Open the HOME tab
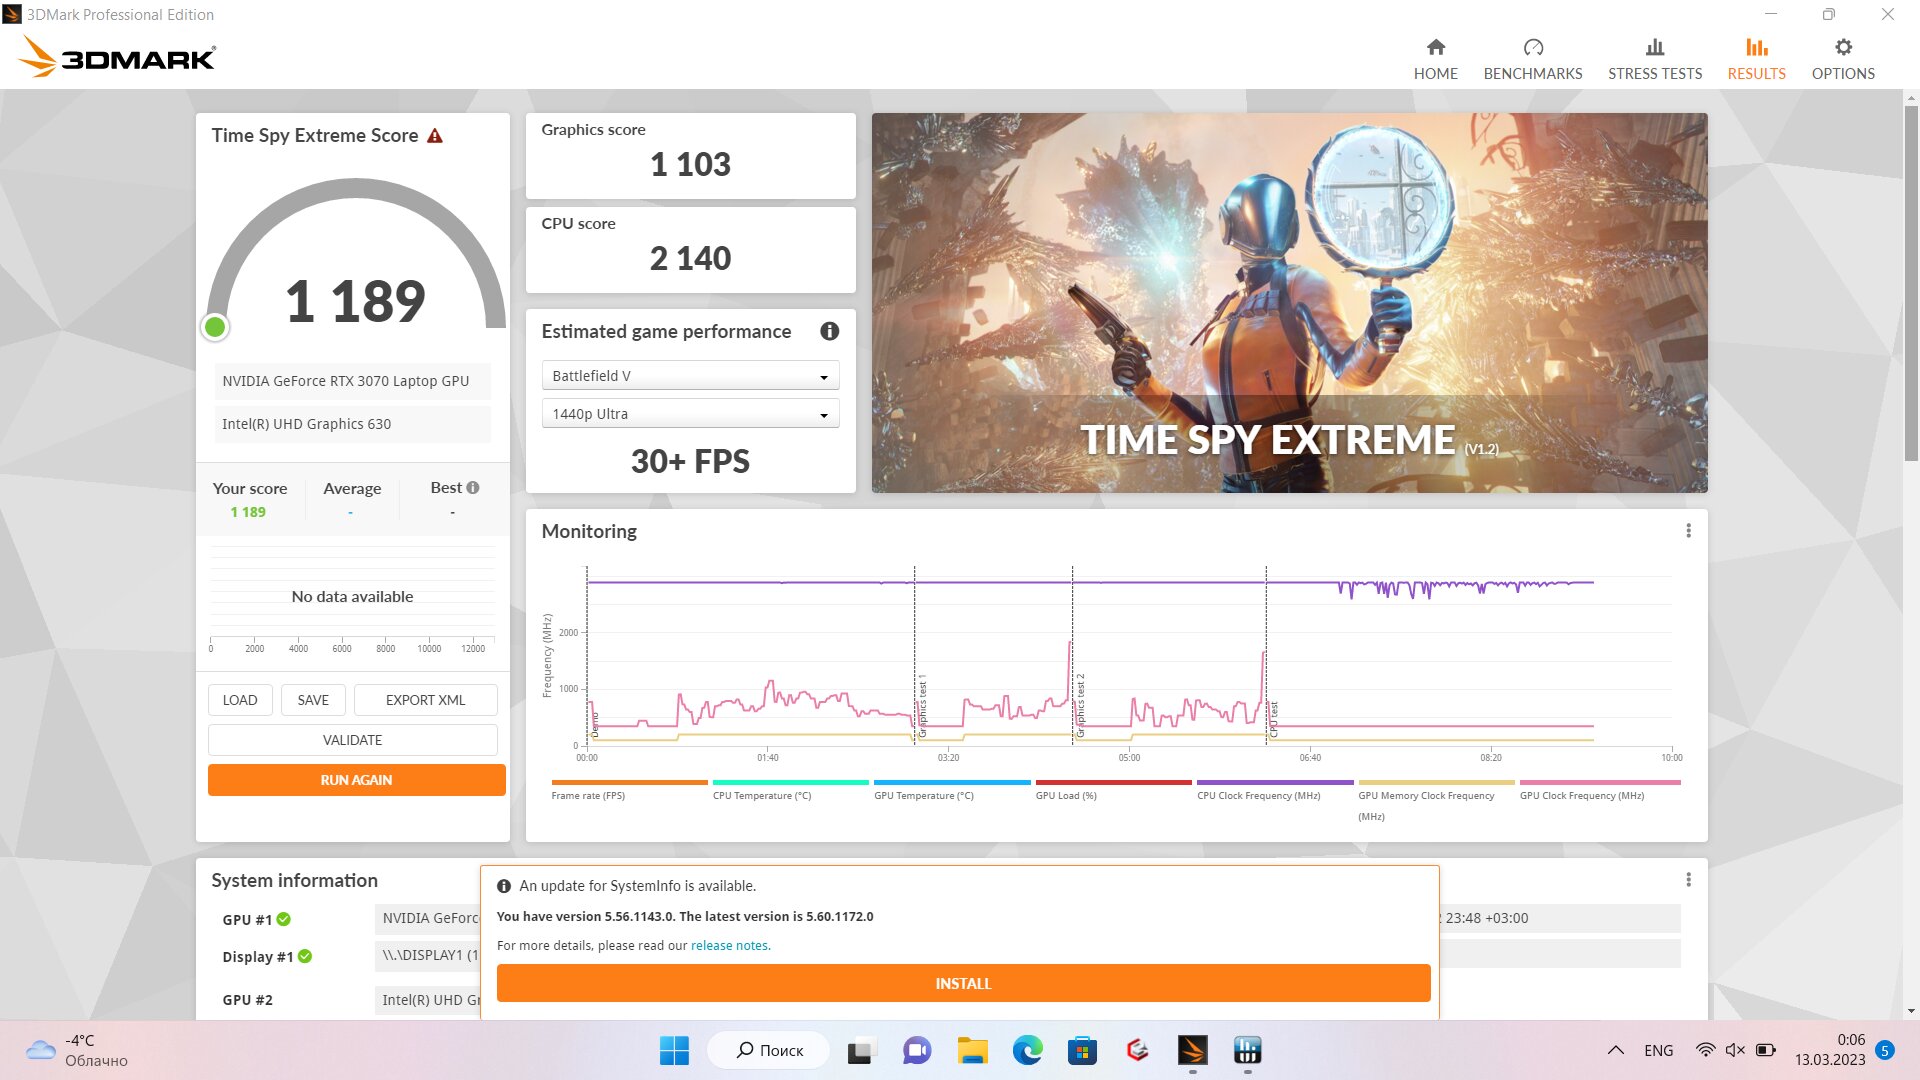This screenshot has width=1920, height=1080. point(1435,59)
